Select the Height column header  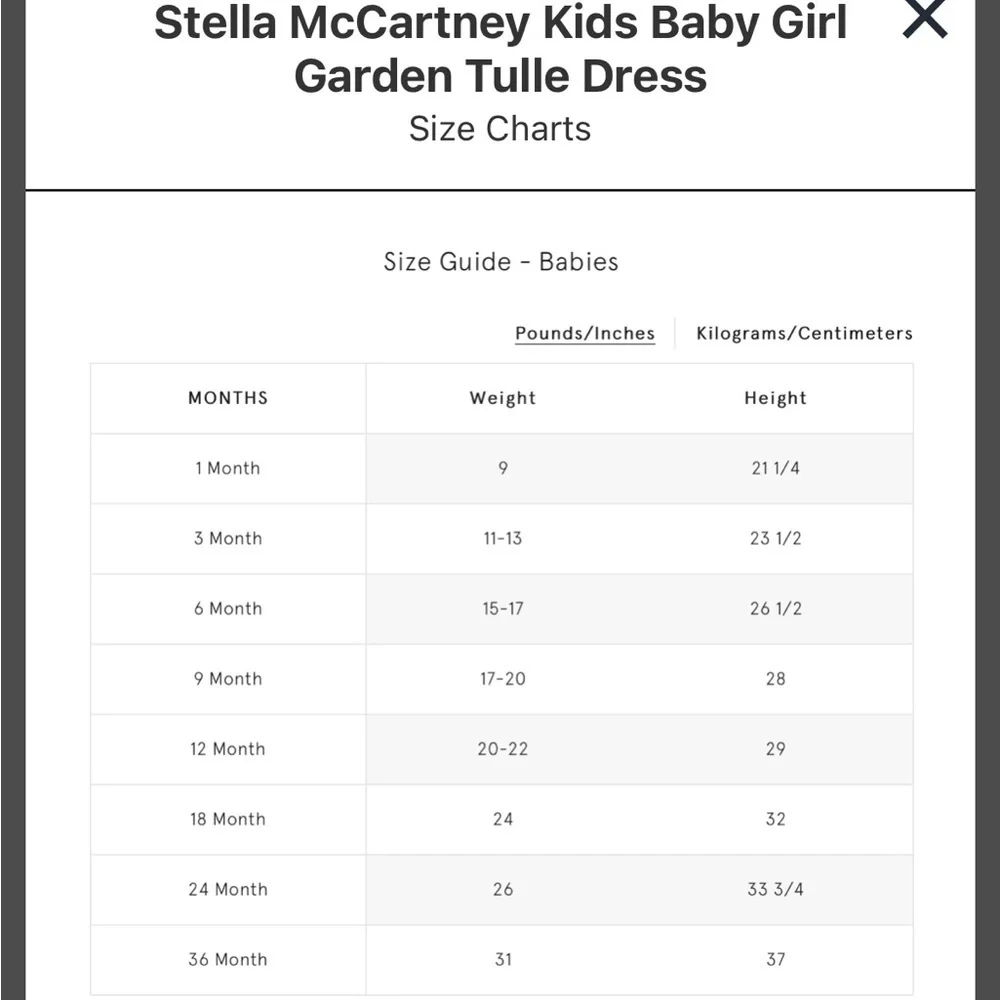point(775,398)
